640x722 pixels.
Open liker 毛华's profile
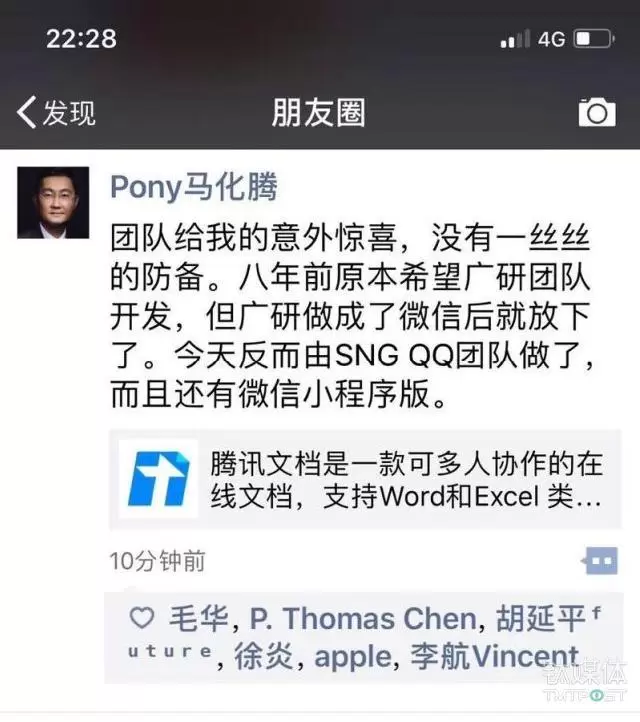click(x=198, y=617)
